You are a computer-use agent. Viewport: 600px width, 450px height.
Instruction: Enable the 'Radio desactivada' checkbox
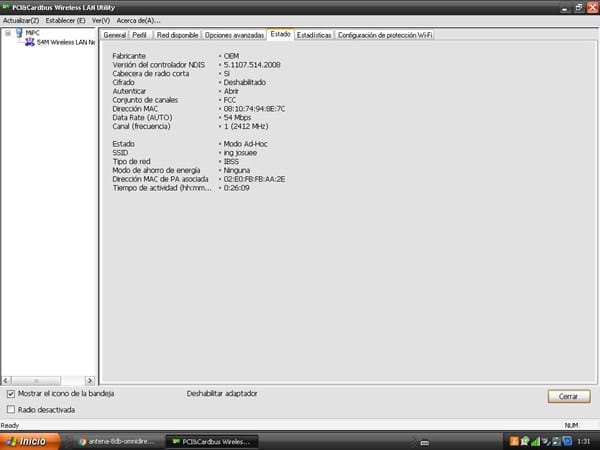click(x=11, y=409)
